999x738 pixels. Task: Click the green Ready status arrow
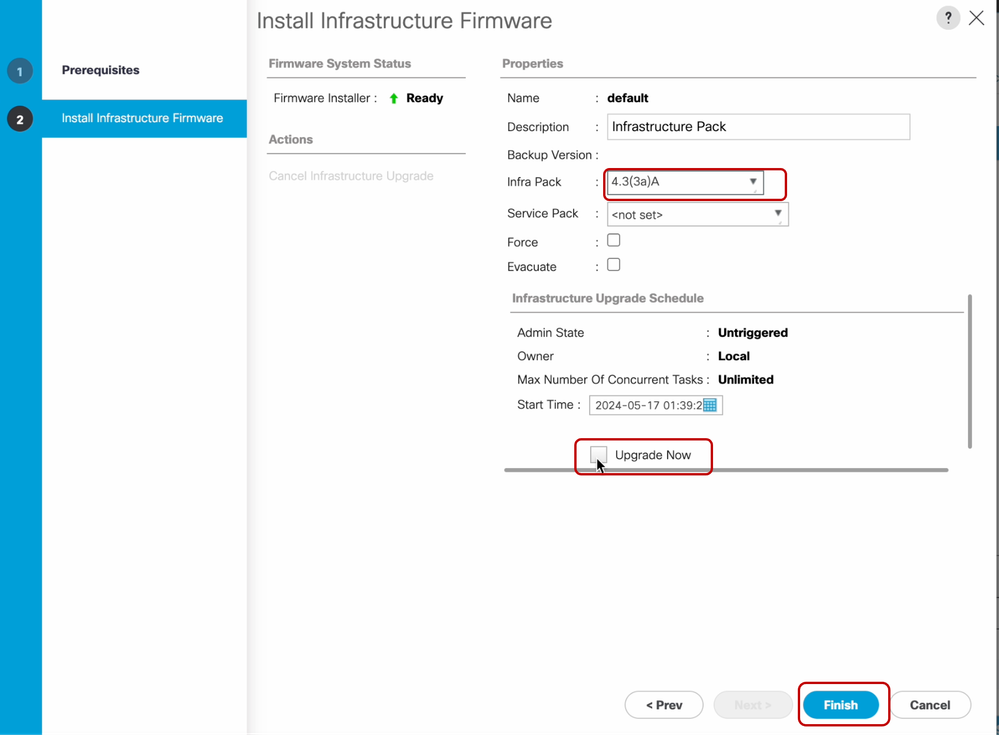pos(394,98)
